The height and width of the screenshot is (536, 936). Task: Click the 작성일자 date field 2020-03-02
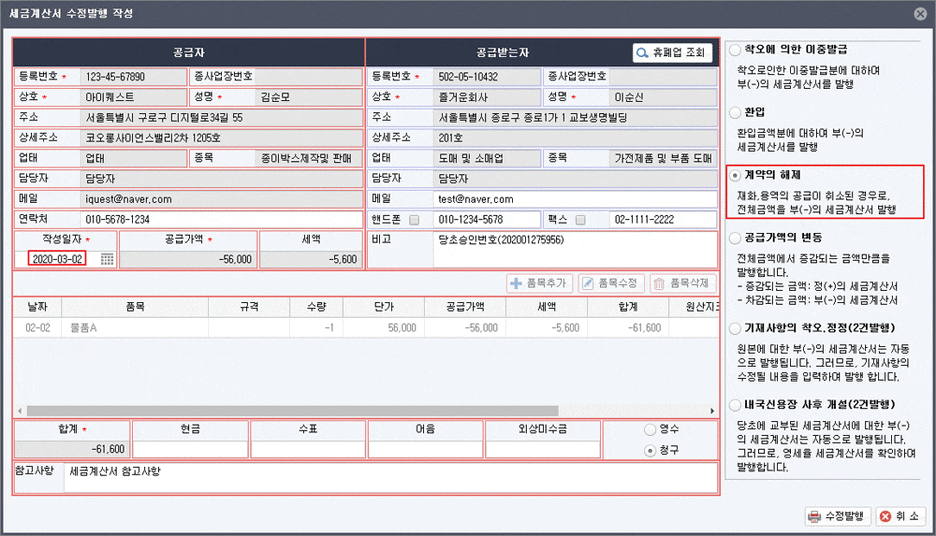click(x=57, y=259)
